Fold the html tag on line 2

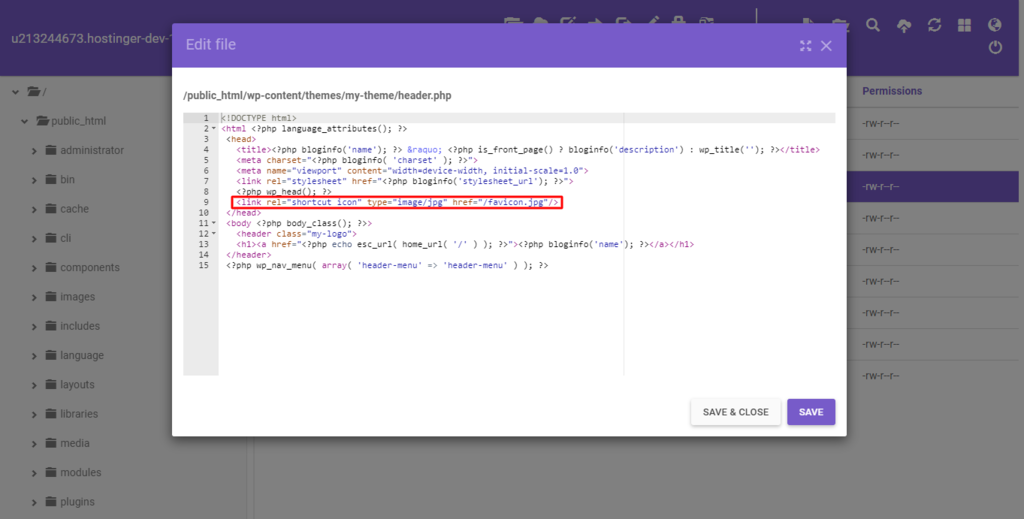pos(214,129)
